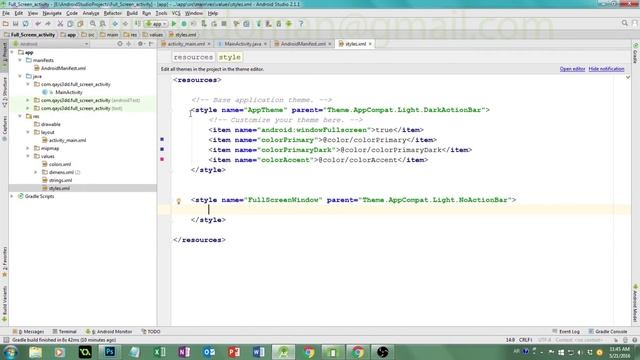640x360 pixels.
Task: Click the Android green download toolbar icon
Action: point(289,24)
